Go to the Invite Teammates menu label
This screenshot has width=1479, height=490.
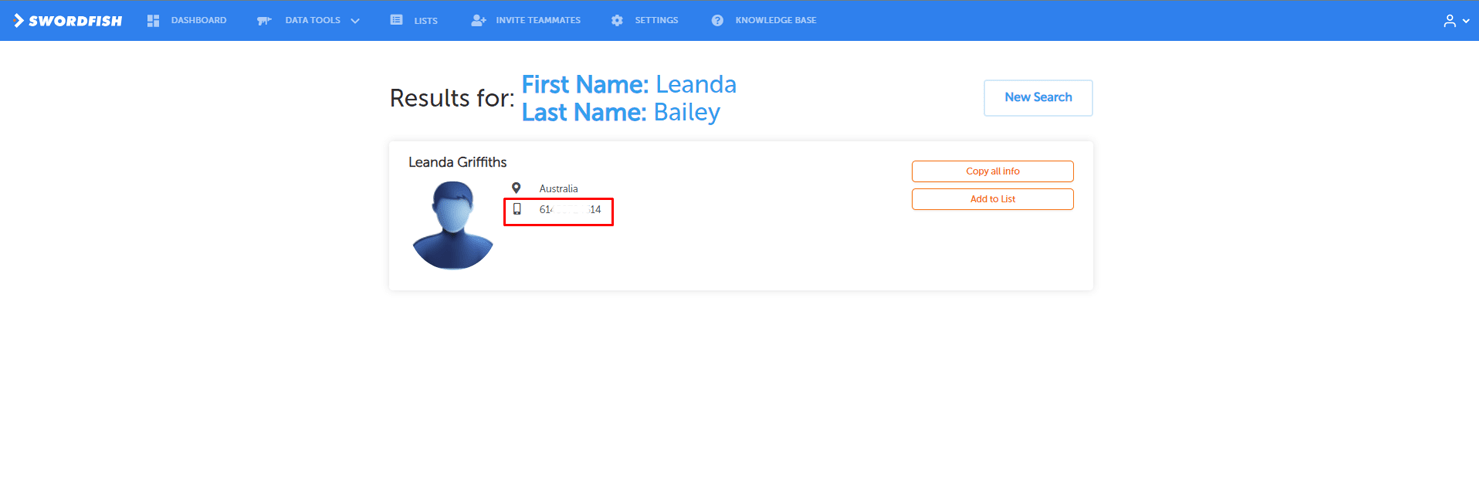point(538,20)
